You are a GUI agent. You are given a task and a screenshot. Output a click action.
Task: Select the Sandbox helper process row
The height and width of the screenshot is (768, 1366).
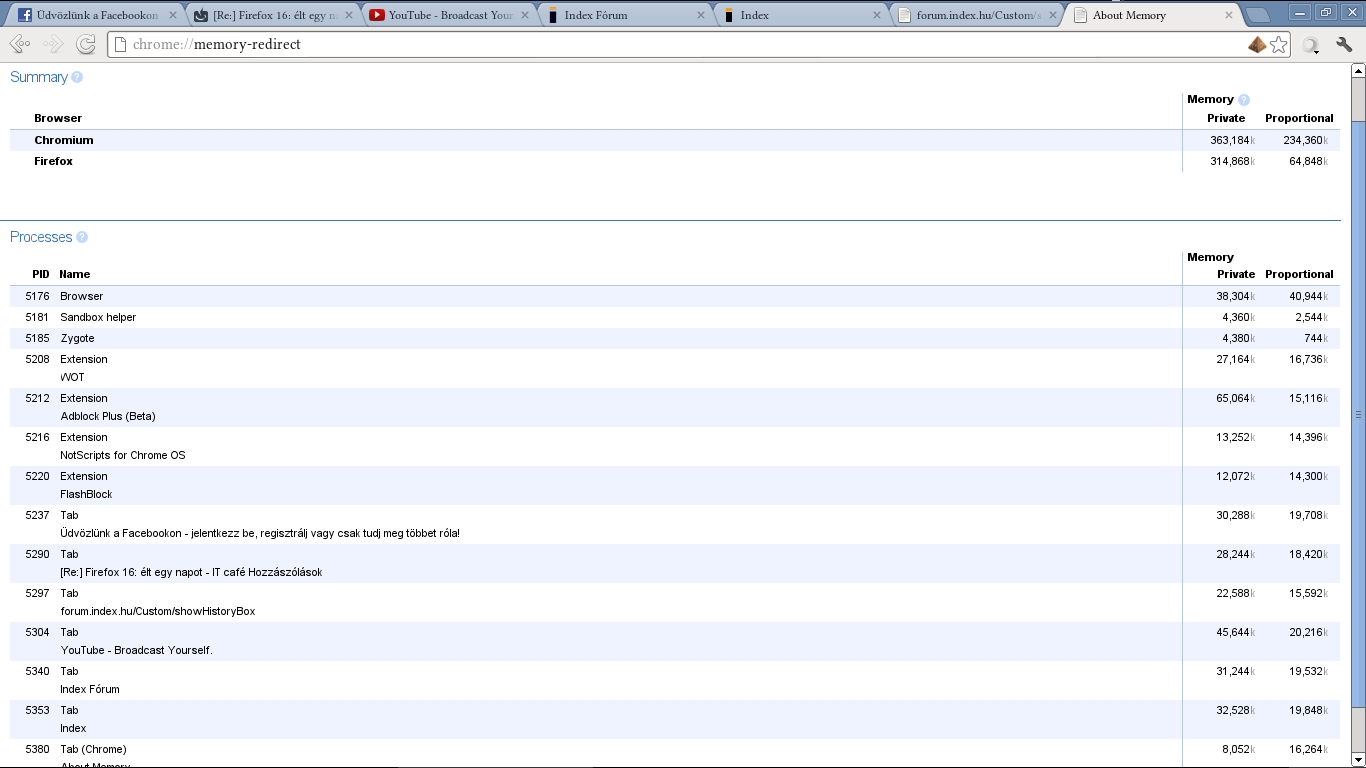tap(675, 317)
